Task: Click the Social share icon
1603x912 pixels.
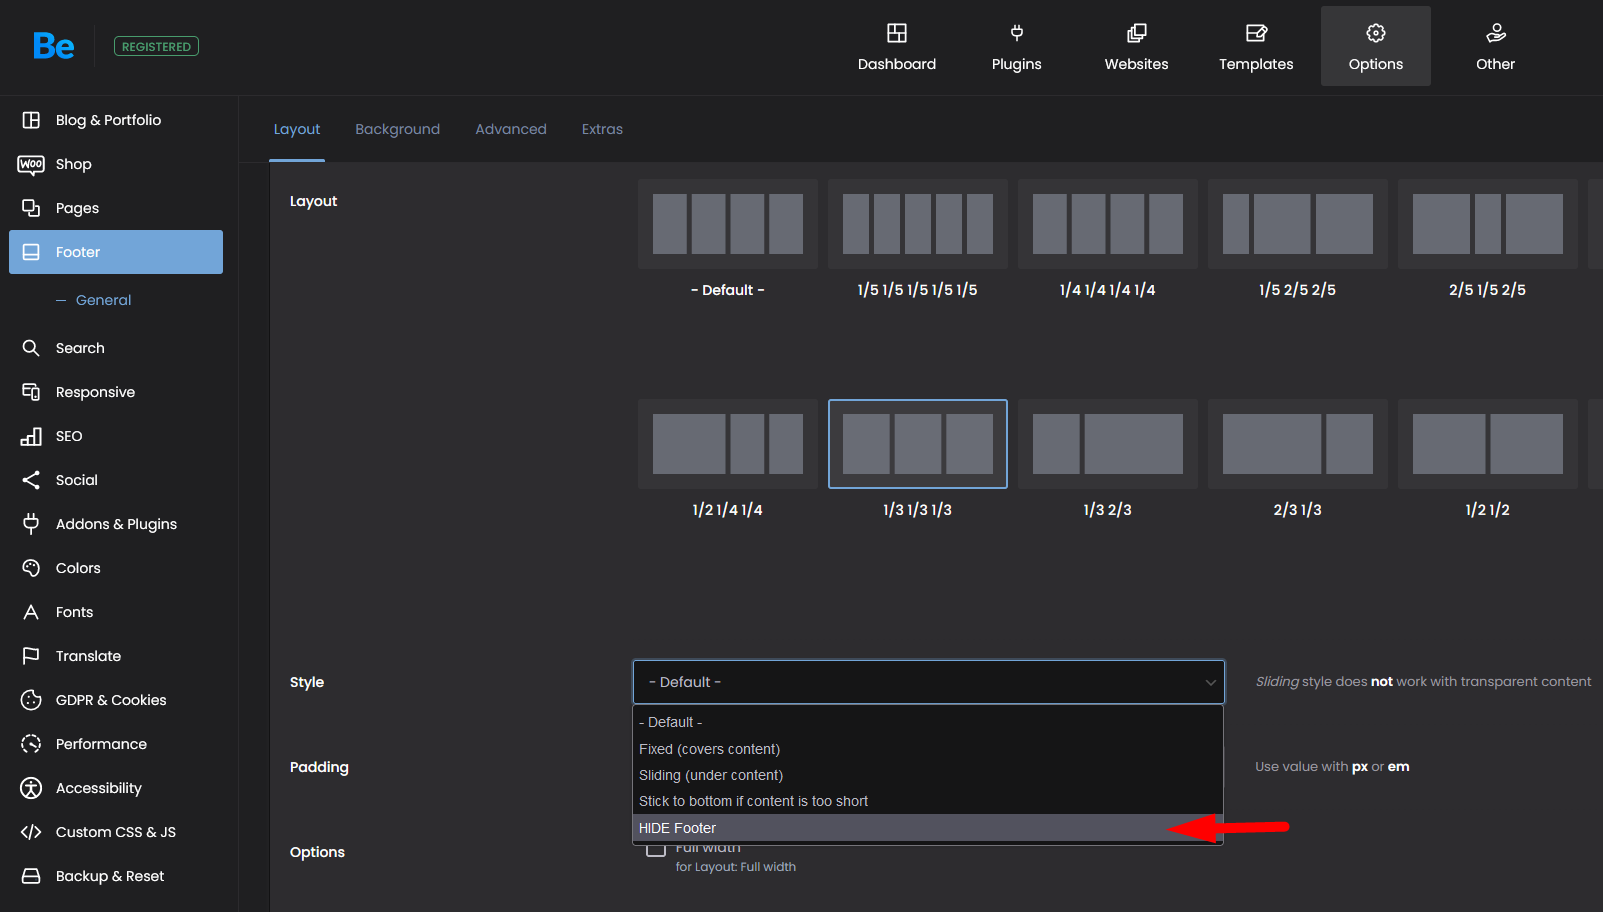Action: [31, 480]
